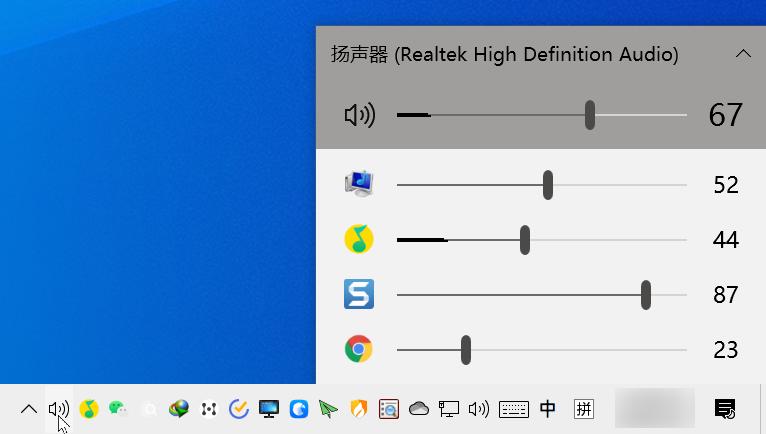Image resolution: width=766 pixels, height=434 pixels.
Task: Click the green paper plane tray icon
Action: point(328,409)
